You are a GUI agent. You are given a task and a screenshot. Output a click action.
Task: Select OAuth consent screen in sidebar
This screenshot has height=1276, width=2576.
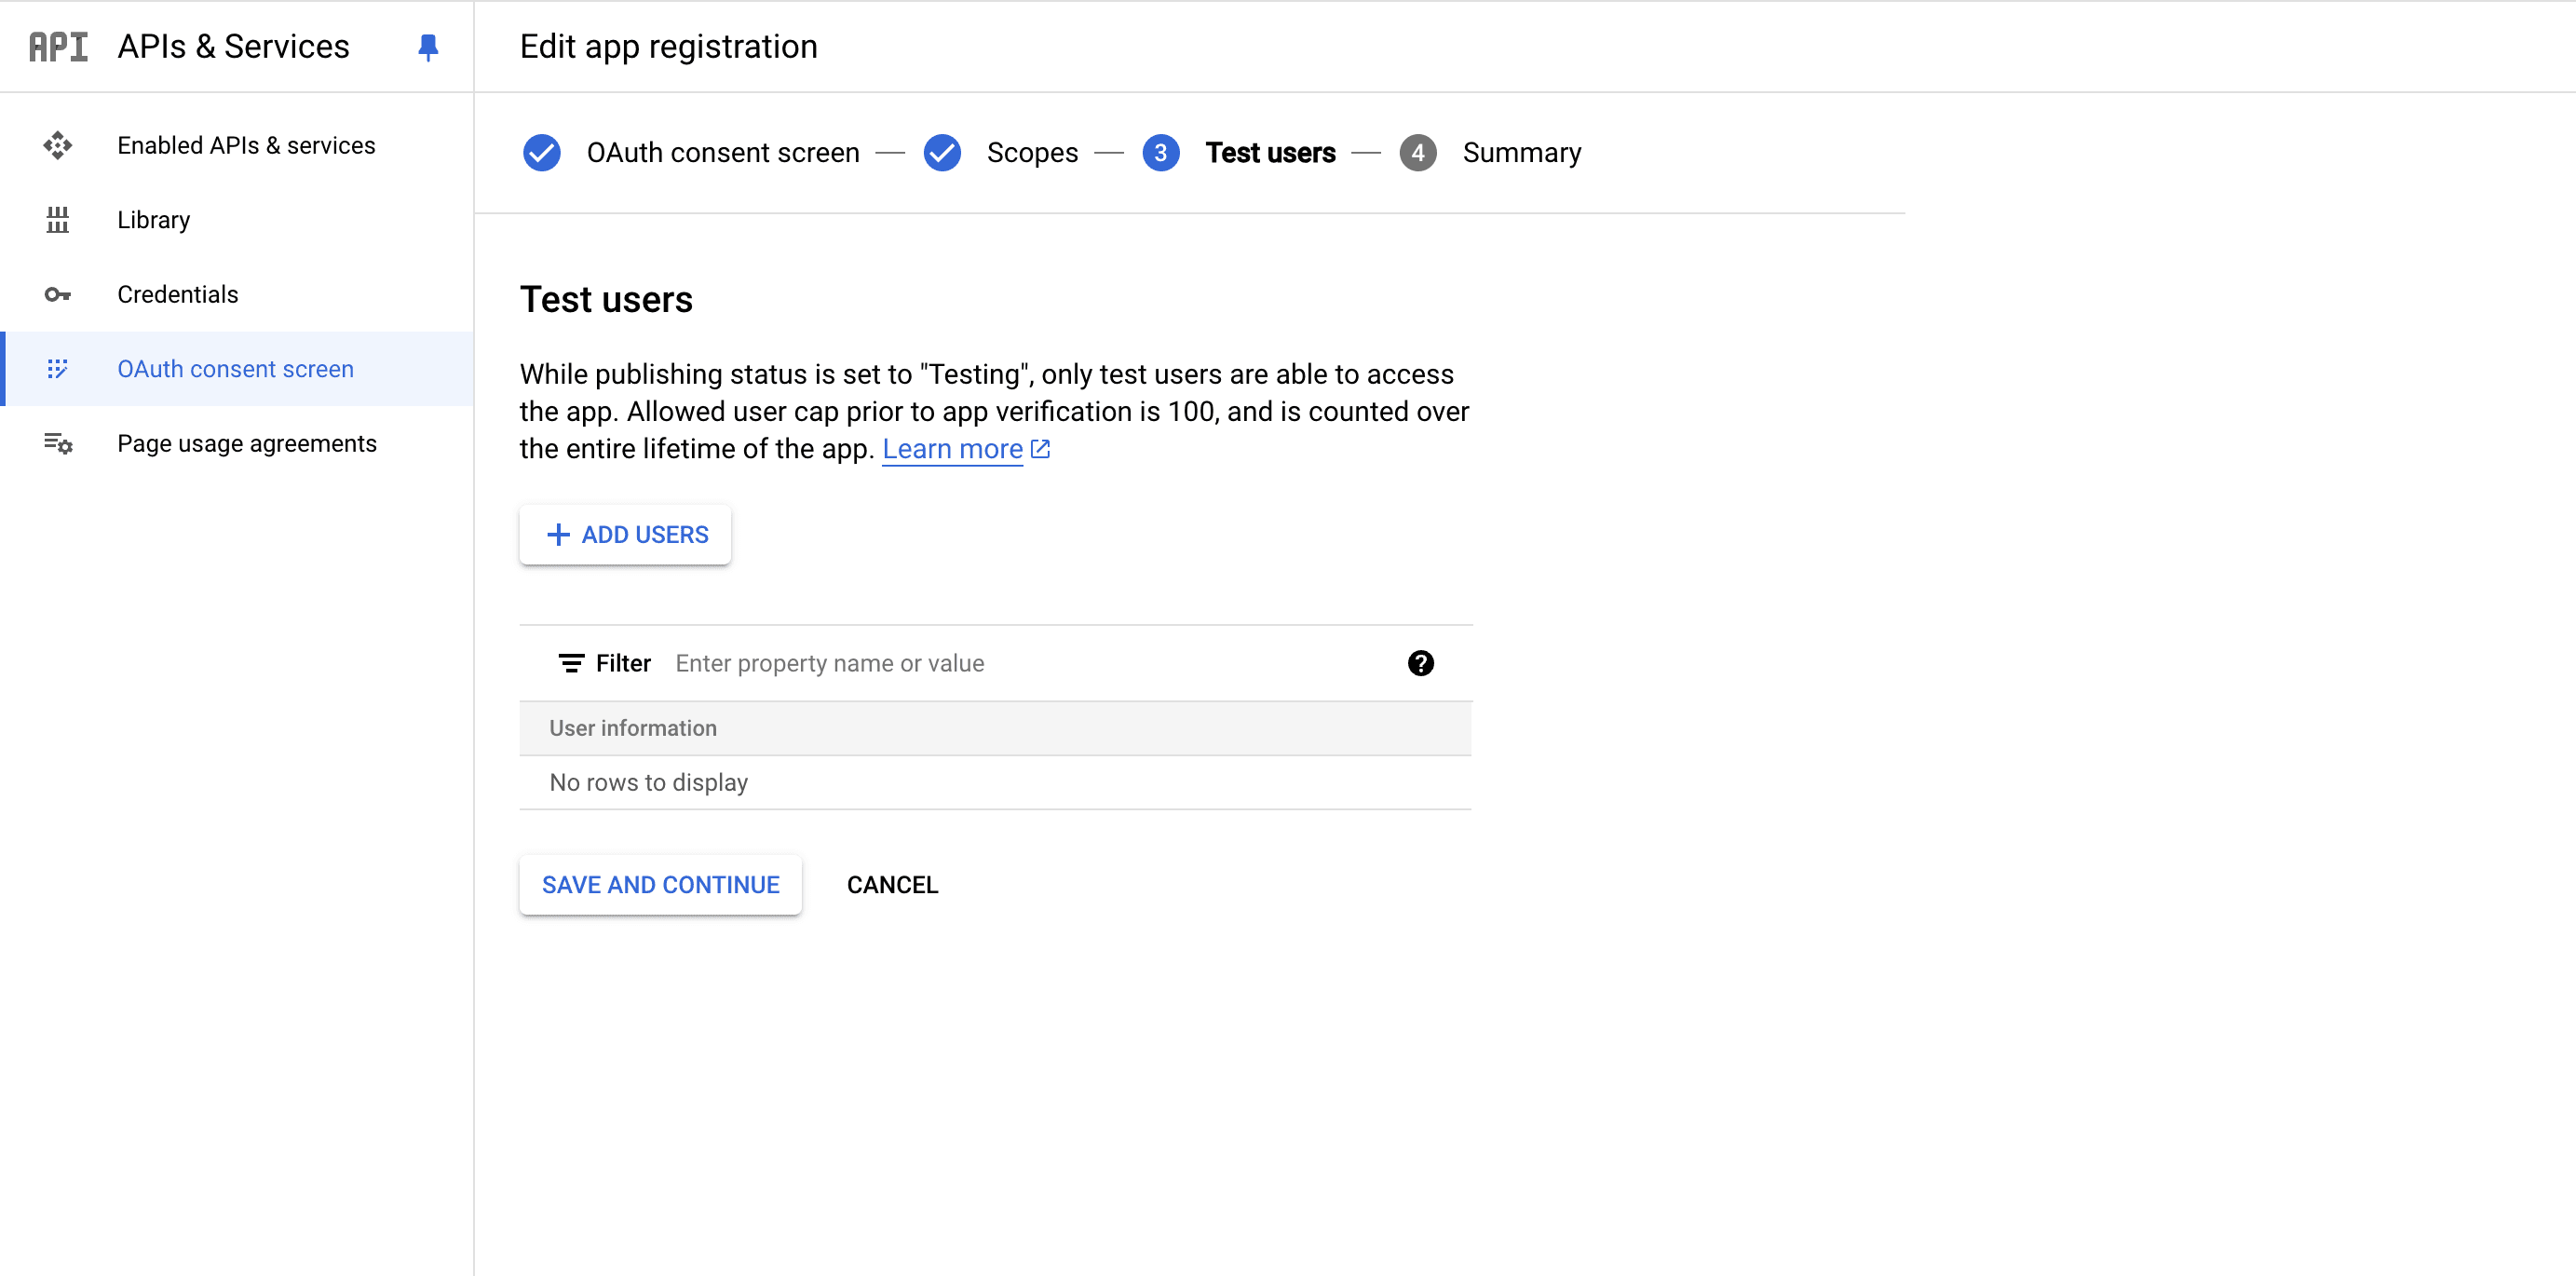[235, 369]
